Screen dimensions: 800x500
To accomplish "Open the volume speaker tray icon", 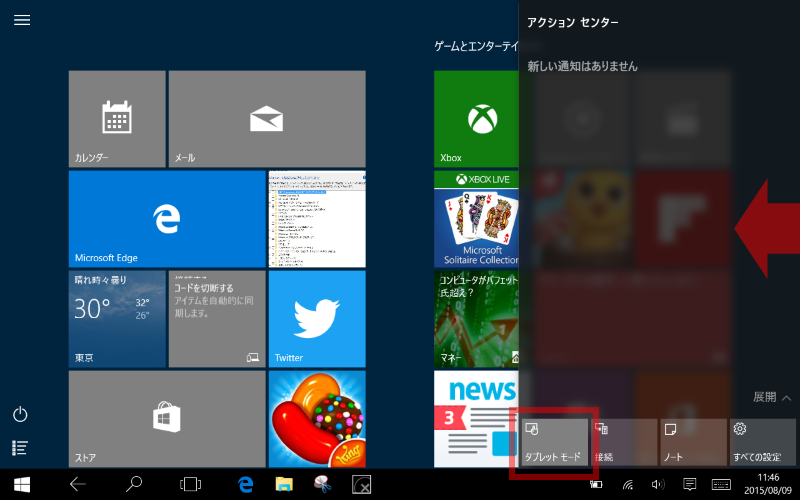I will 658,484.
